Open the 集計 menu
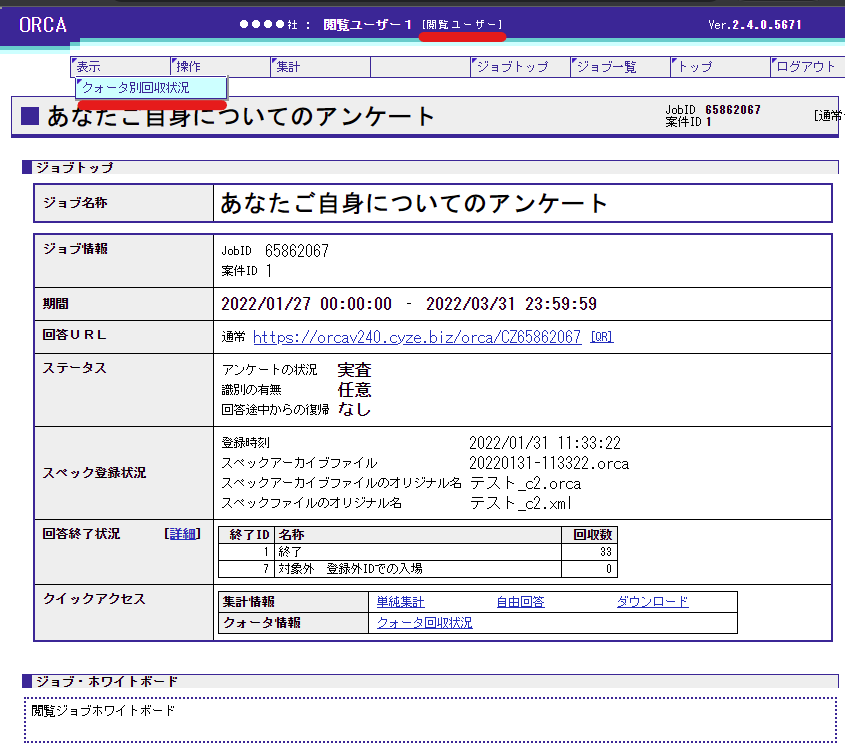The width and height of the screenshot is (845, 749). point(320,67)
